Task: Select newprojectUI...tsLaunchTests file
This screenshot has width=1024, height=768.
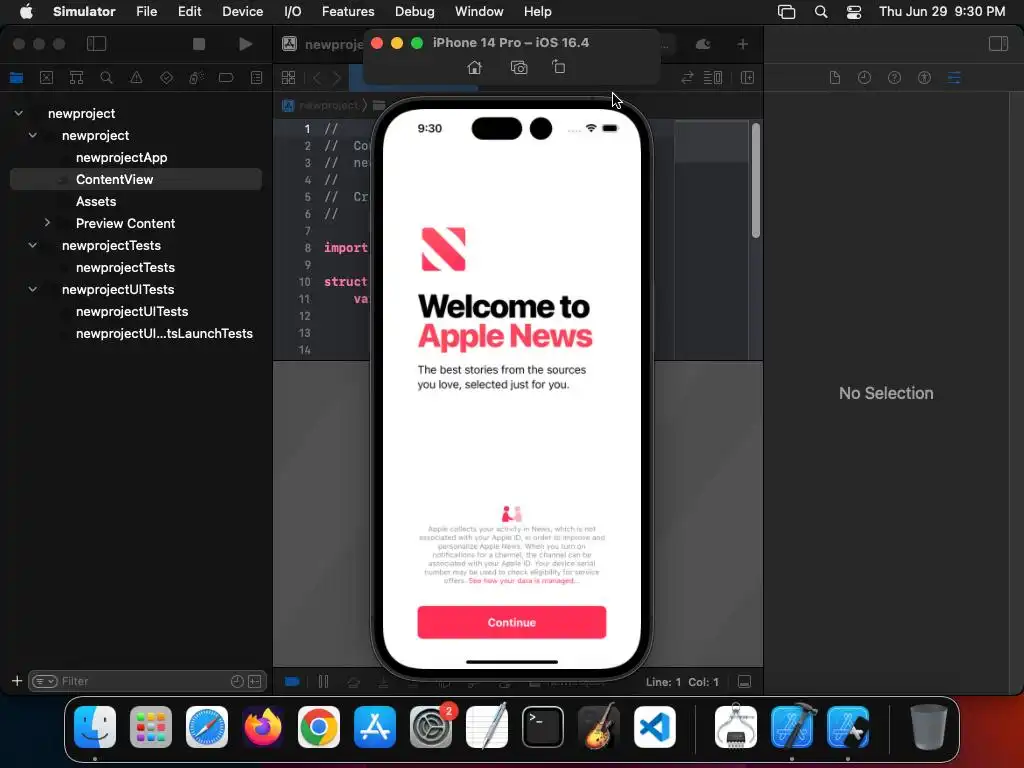Action: tap(164, 333)
